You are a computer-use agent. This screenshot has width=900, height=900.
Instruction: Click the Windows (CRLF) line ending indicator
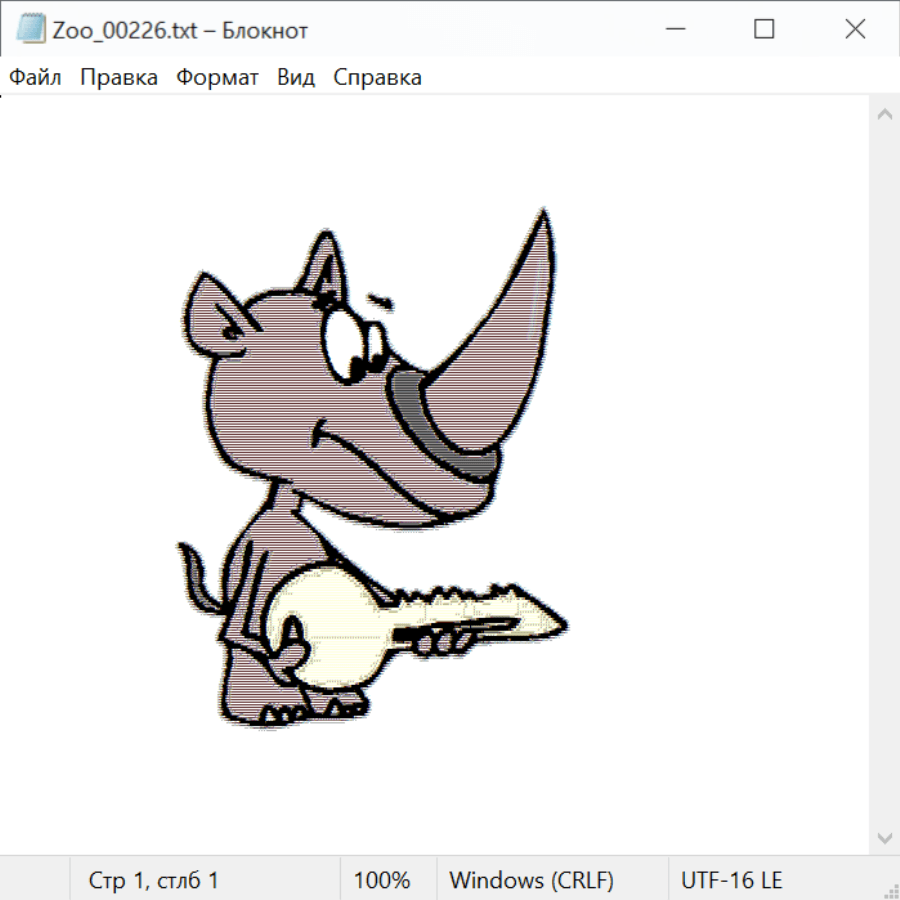[531, 880]
